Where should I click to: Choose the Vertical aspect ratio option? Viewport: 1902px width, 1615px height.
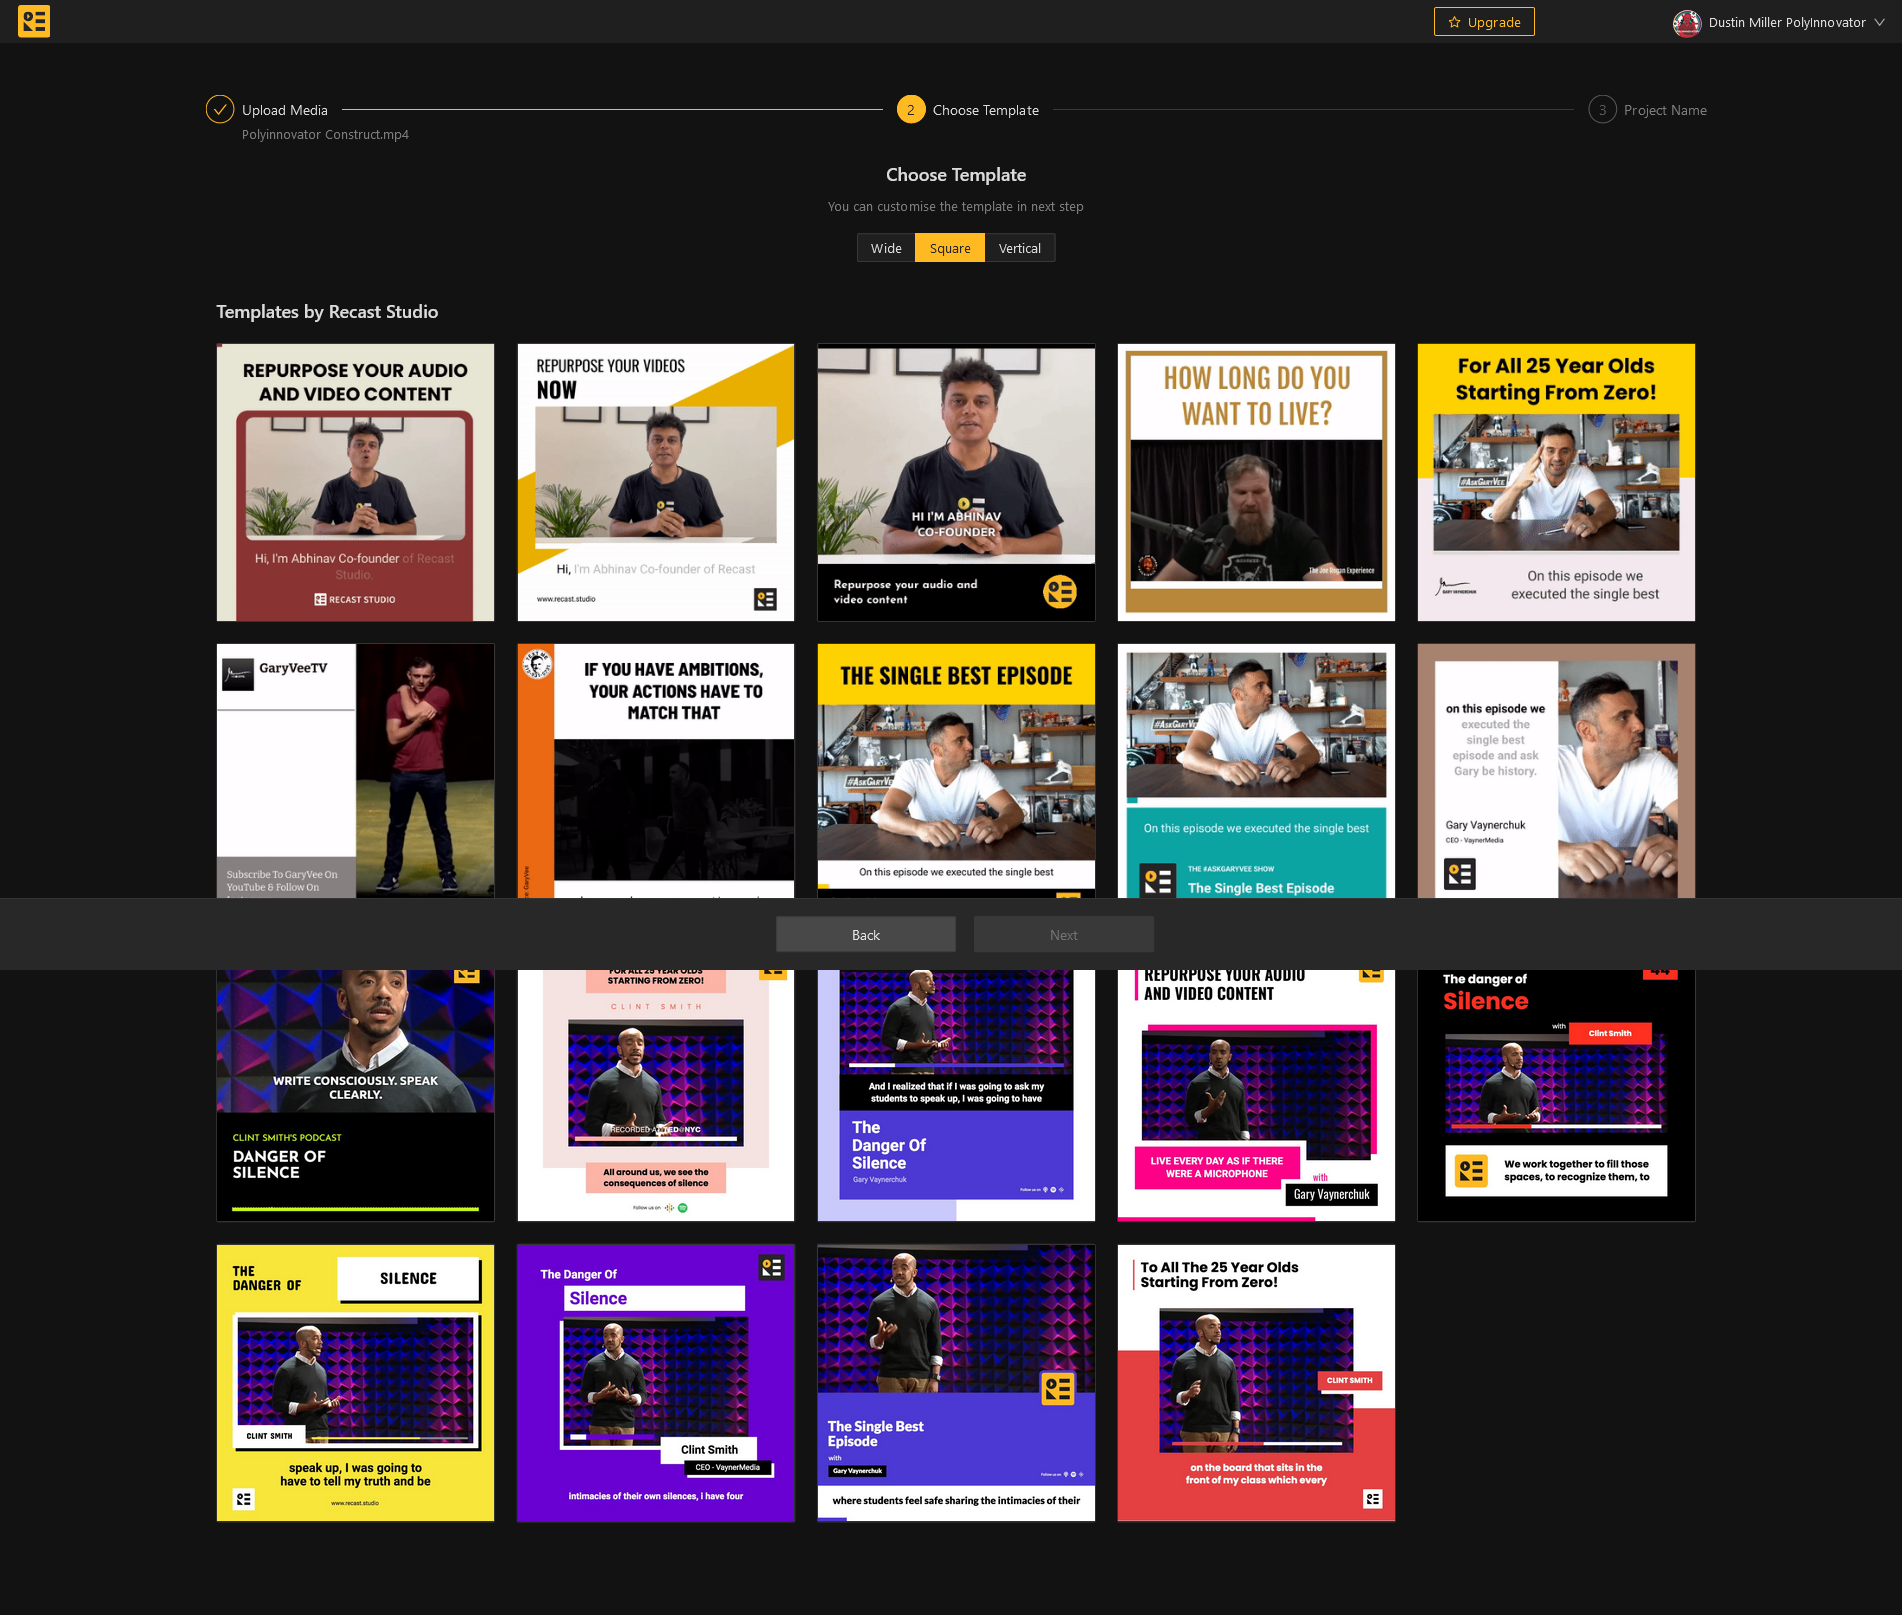1019,248
